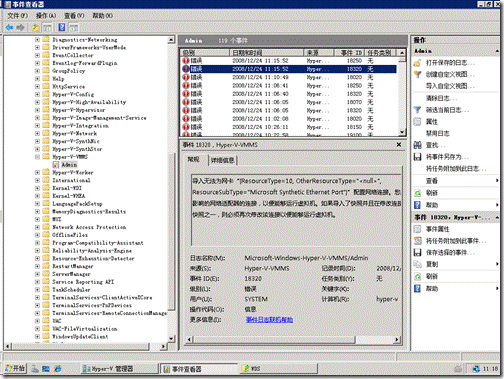Click Disable Log in actions pane

click(x=438, y=133)
